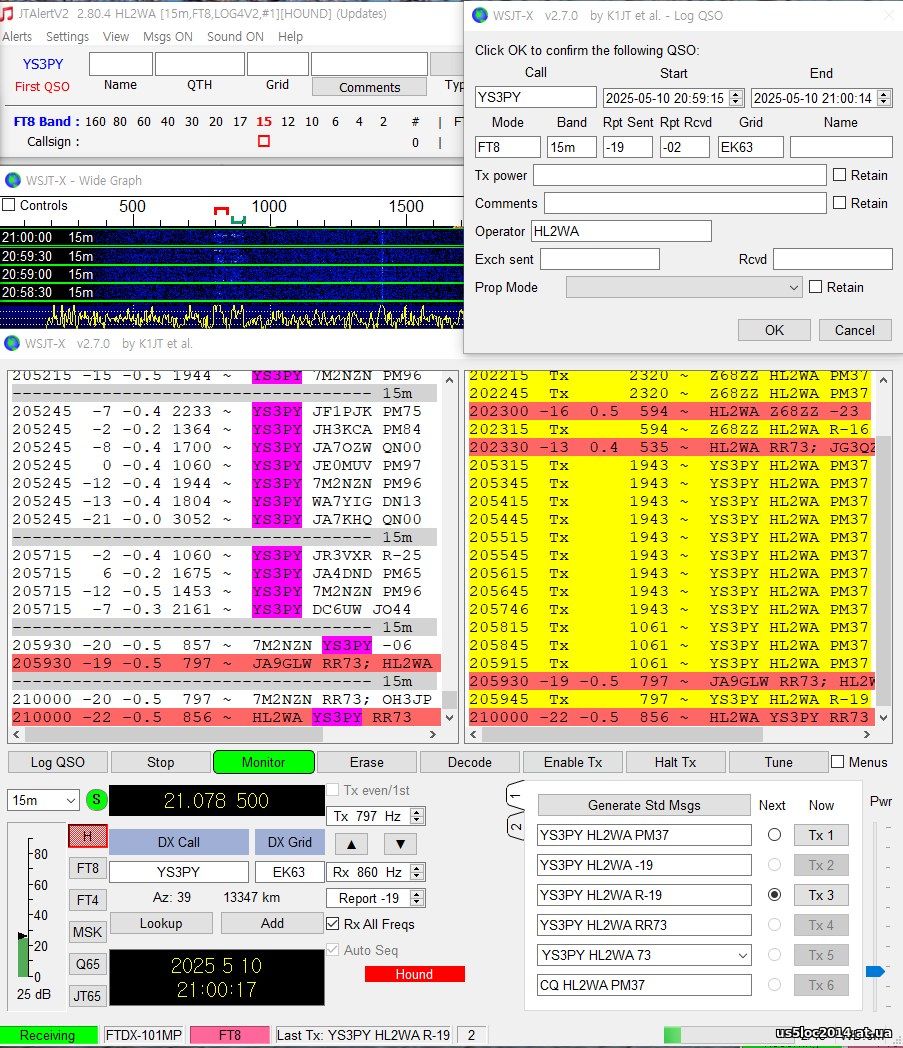903x1048 pixels.
Task: Click the Tune button
Action: [779, 762]
